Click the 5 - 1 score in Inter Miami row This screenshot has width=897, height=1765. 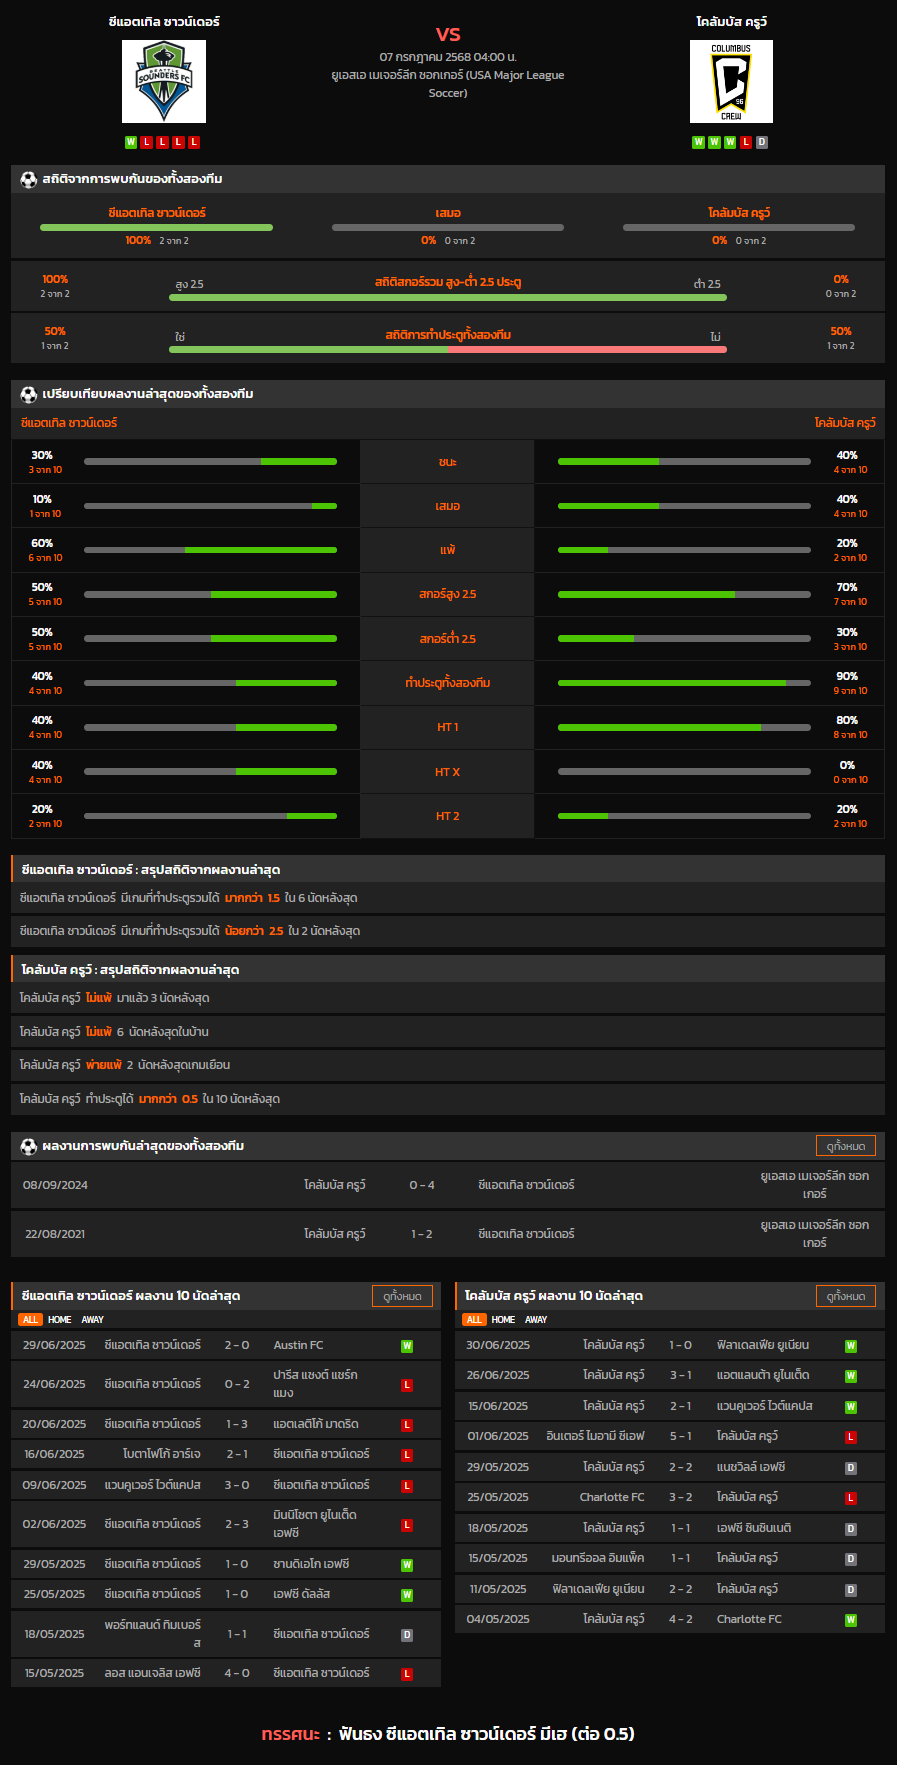click(x=681, y=1436)
